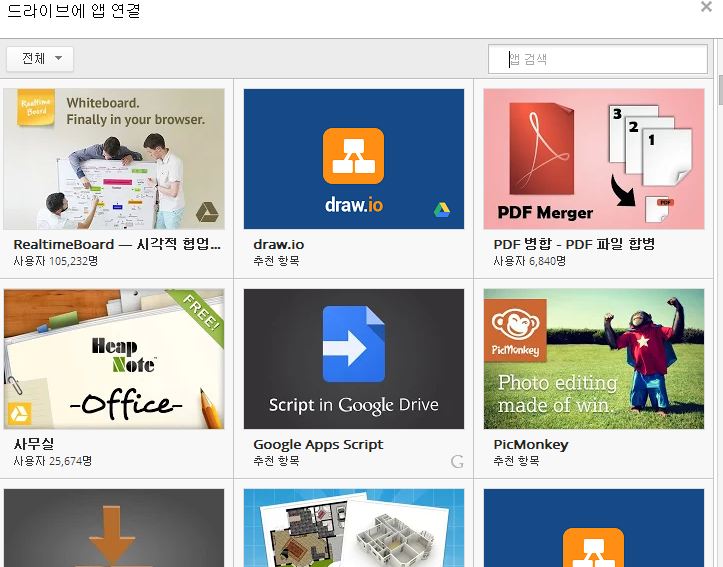Viewport: 723px width, 567px height.
Task: Click the yellow Realtime Board sticky note logo
Action: 36,107
